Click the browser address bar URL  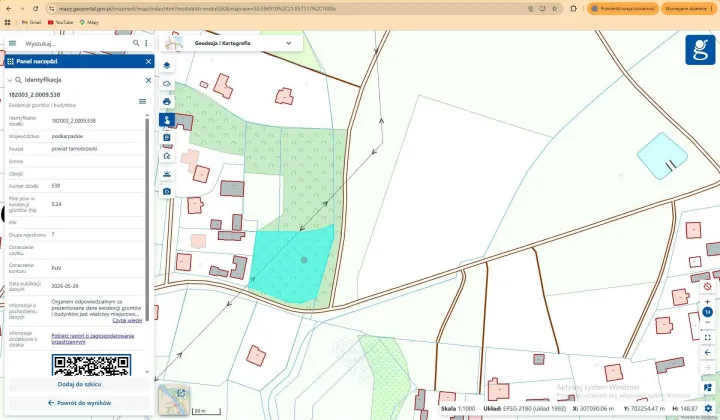click(197, 8)
